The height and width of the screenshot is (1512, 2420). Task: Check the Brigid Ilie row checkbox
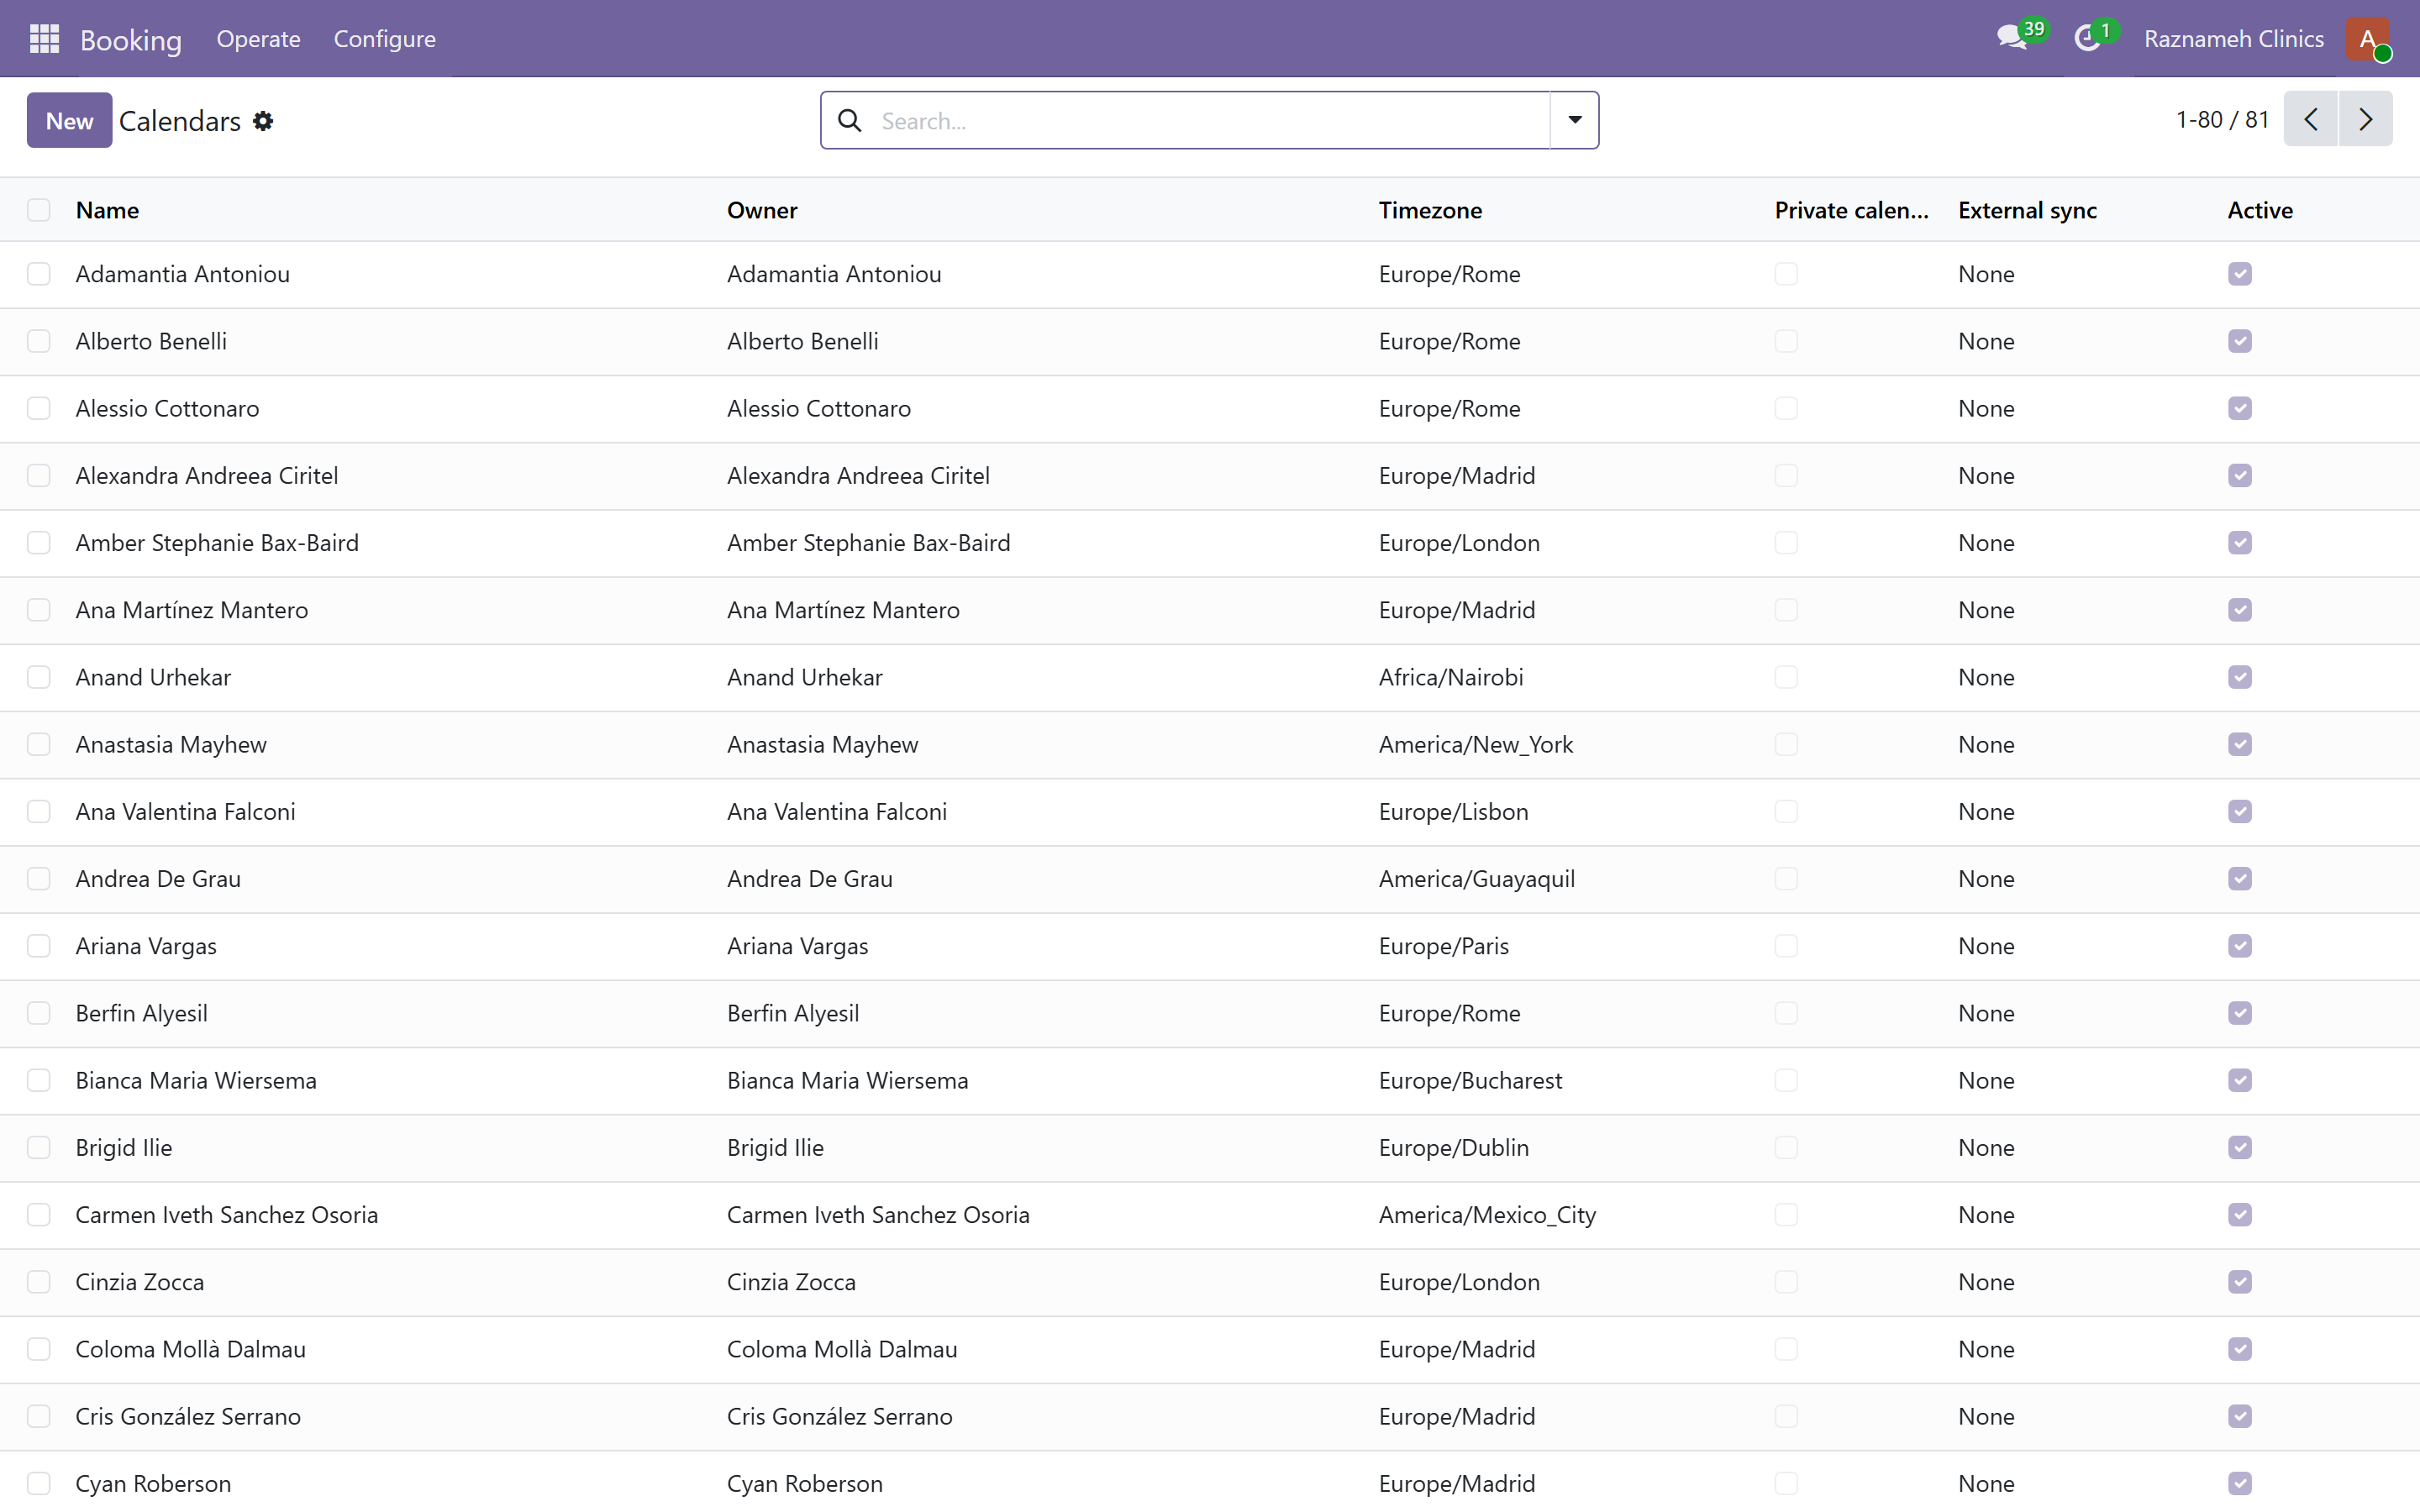click(x=39, y=1147)
